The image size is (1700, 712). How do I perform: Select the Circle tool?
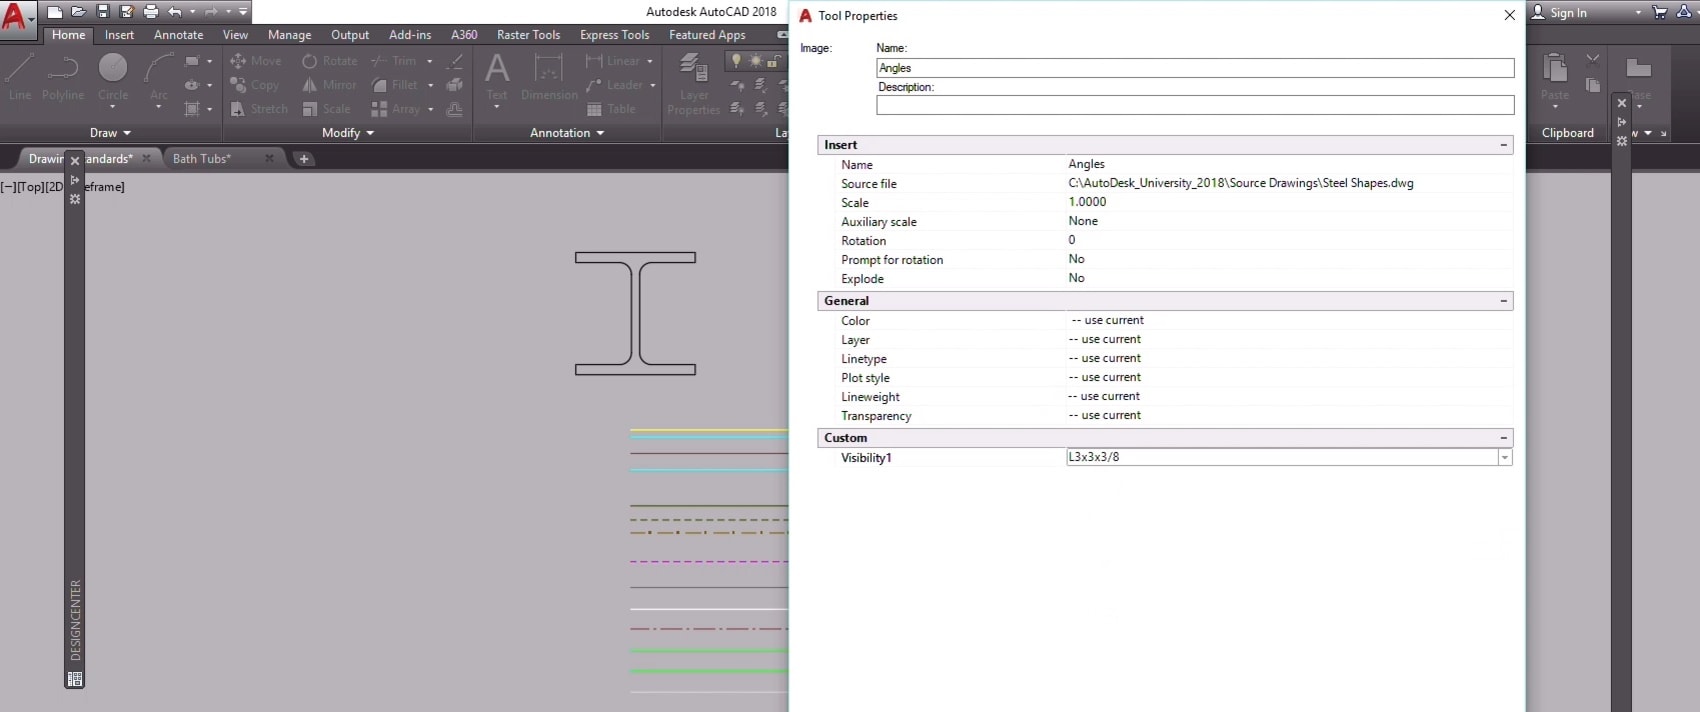(x=113, y=77)
